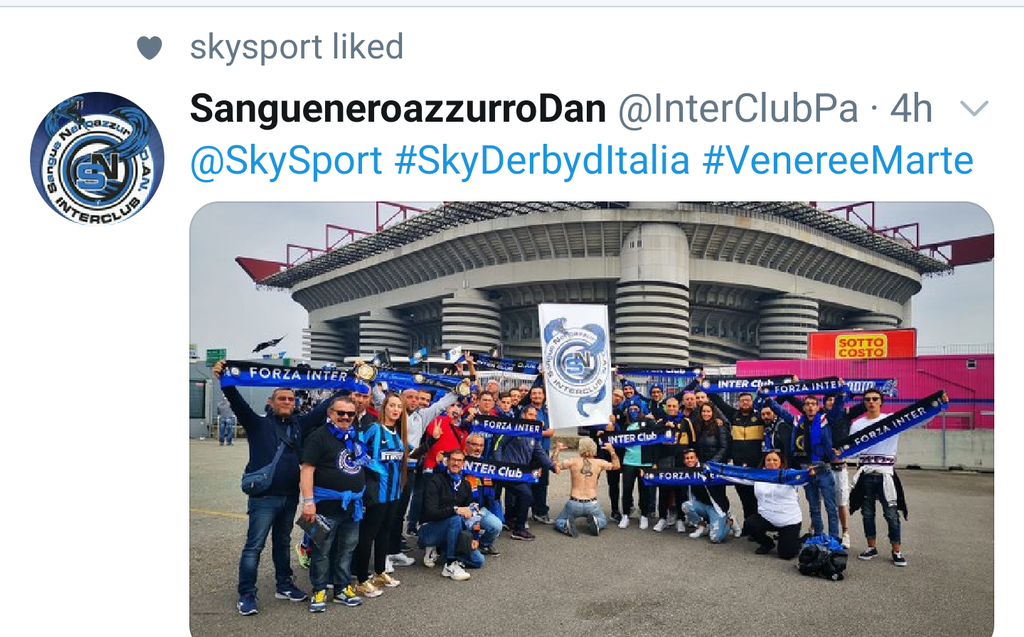Expand the tweet options chevron
This screenshot has width=1024, height=637.
(974, 108)
